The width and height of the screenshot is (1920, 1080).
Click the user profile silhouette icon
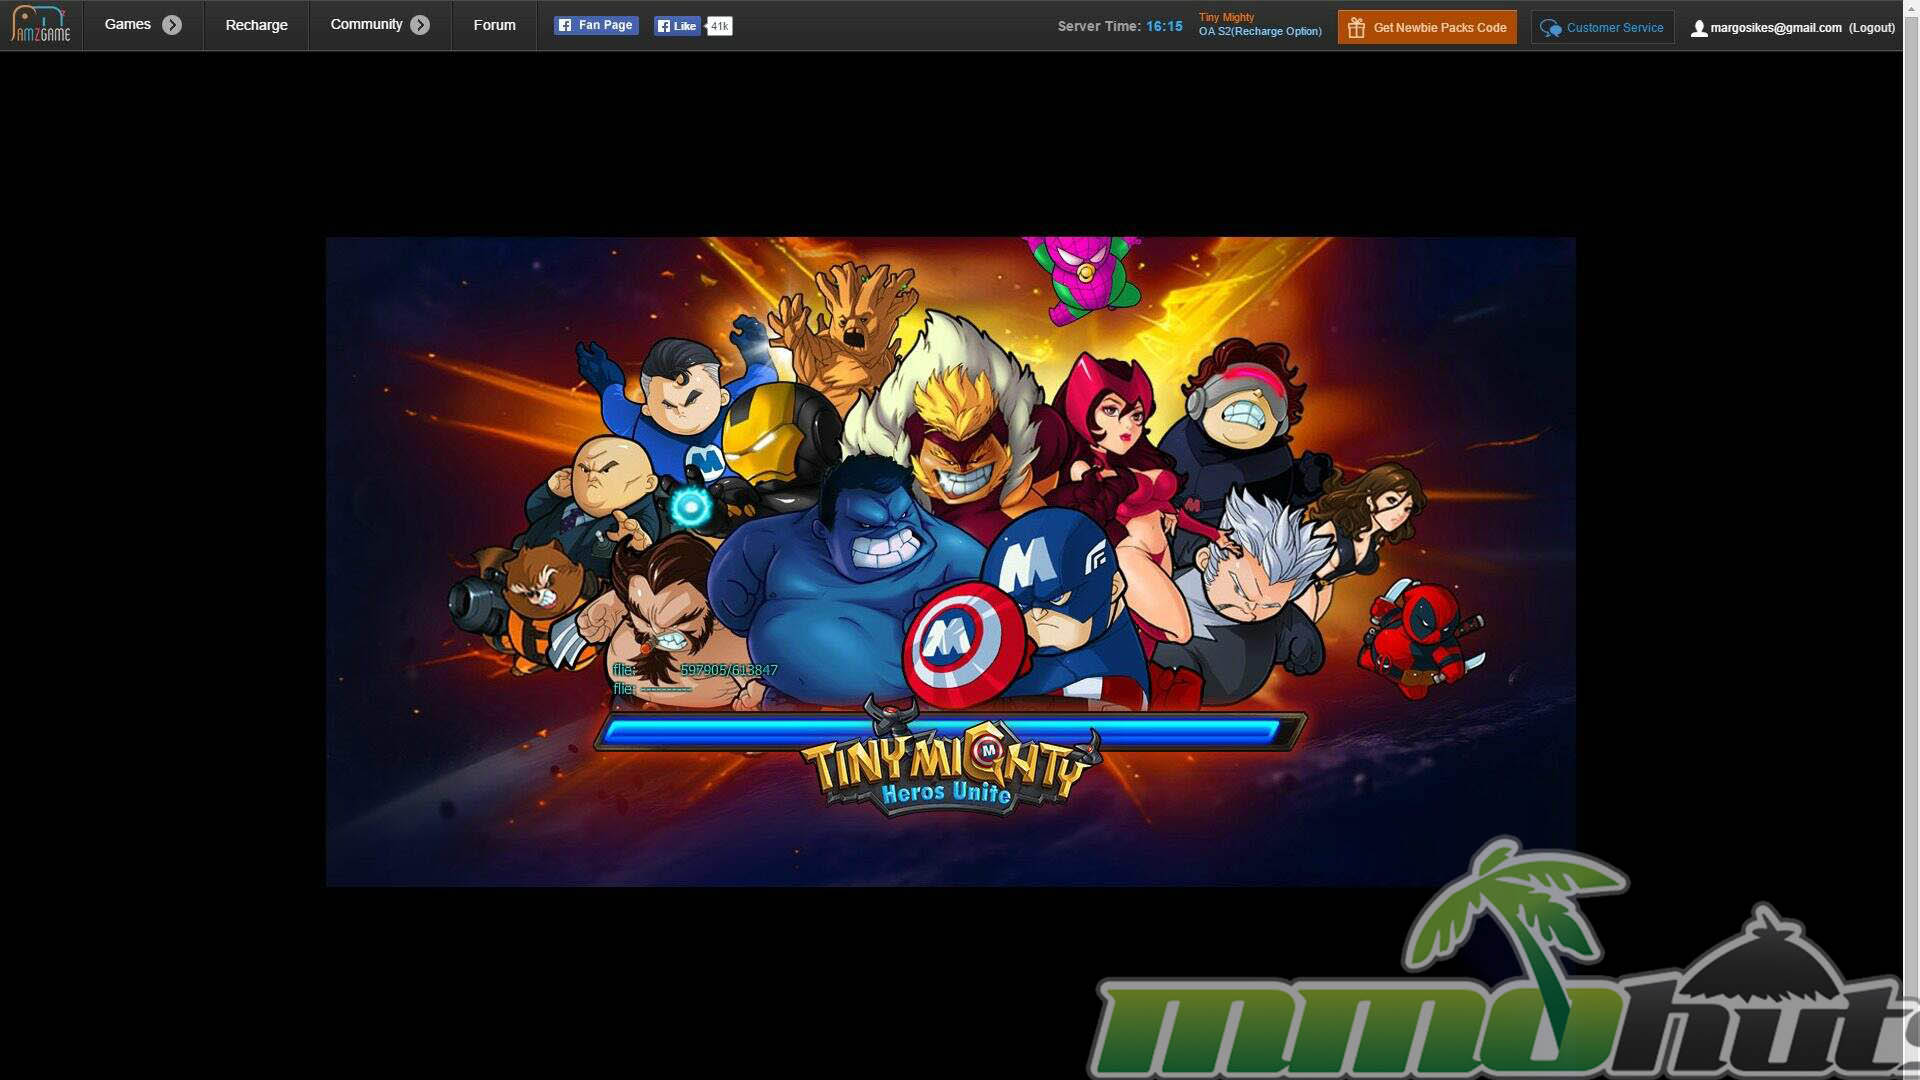click(1698, 29)
